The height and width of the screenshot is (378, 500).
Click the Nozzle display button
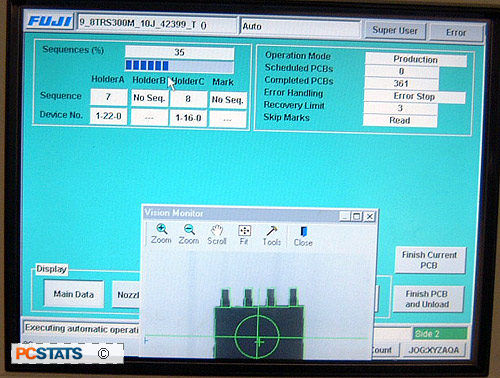(x=126, y=294)
